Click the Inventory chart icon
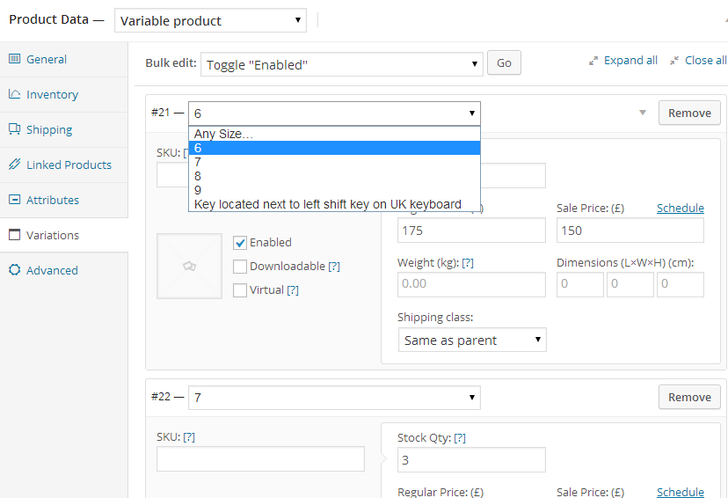The width and height of the screenshot is (728, 498). pos(14,94)
